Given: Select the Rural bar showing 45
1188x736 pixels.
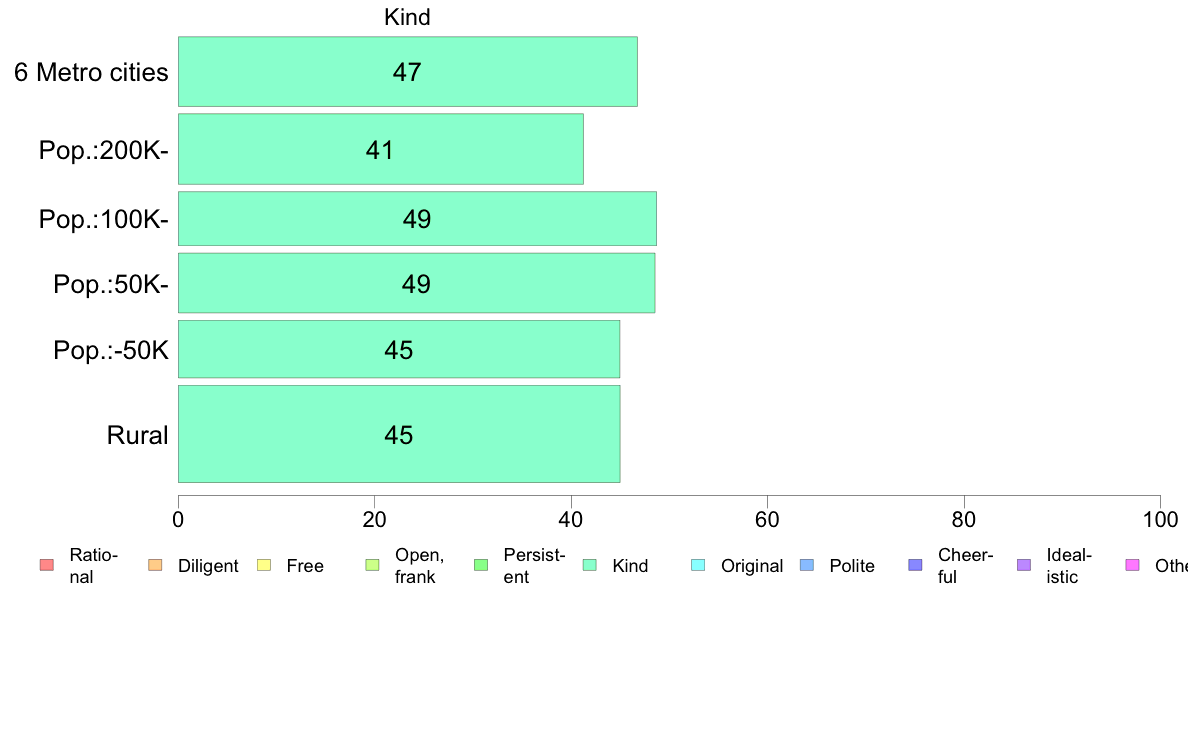Looking at the screenshot, I should coord(399,434).
